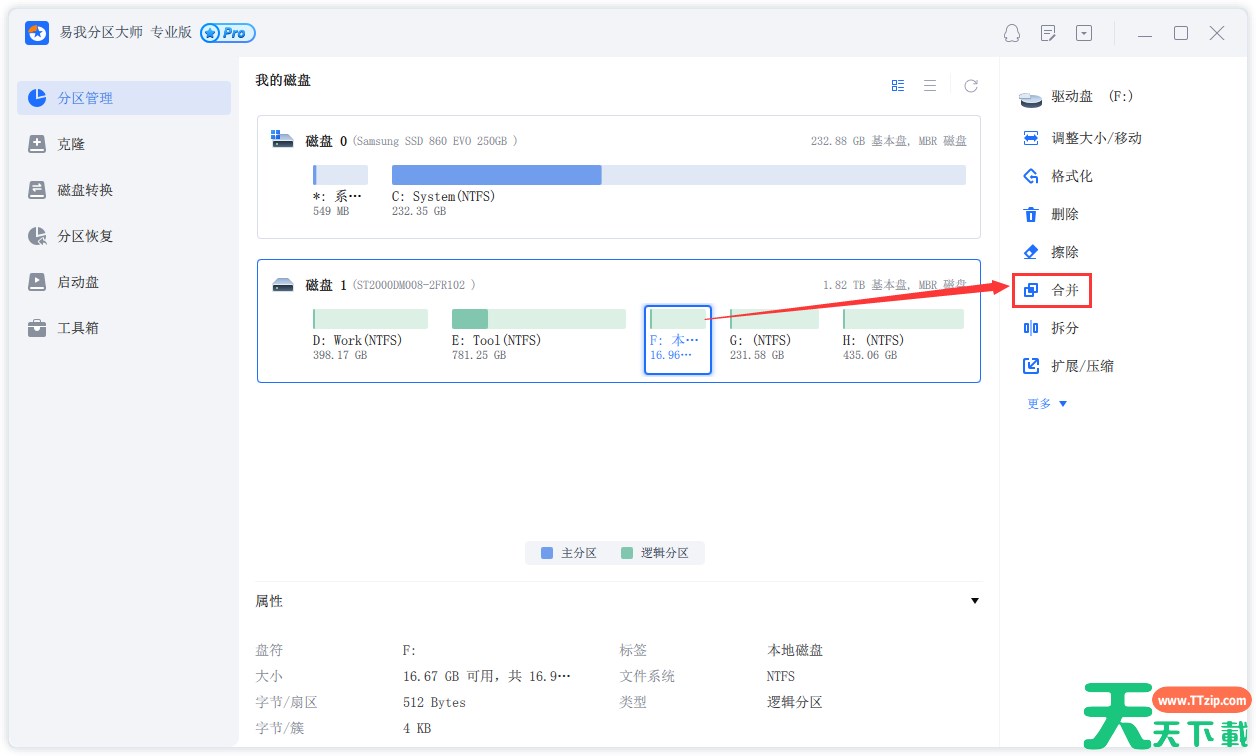Click 调整大小/移动 resize/move operation
Screen dimensions: 1256x756
coord(1095,138)
